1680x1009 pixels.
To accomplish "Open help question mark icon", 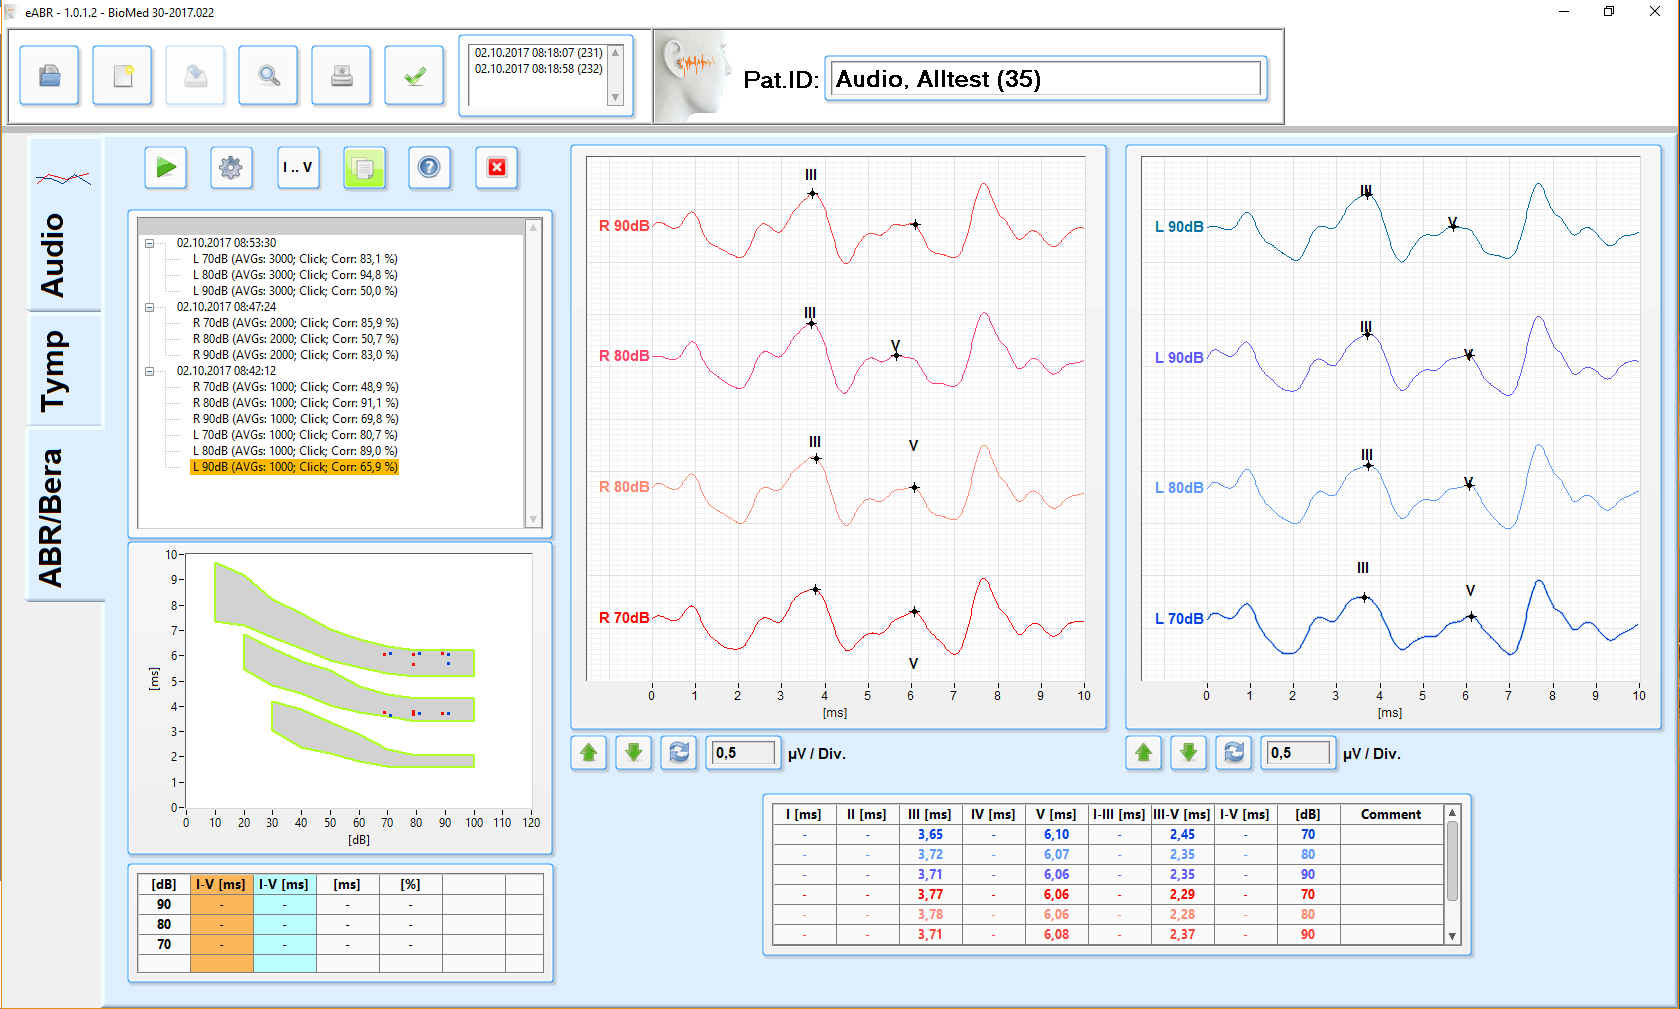I will pos(429,168).
